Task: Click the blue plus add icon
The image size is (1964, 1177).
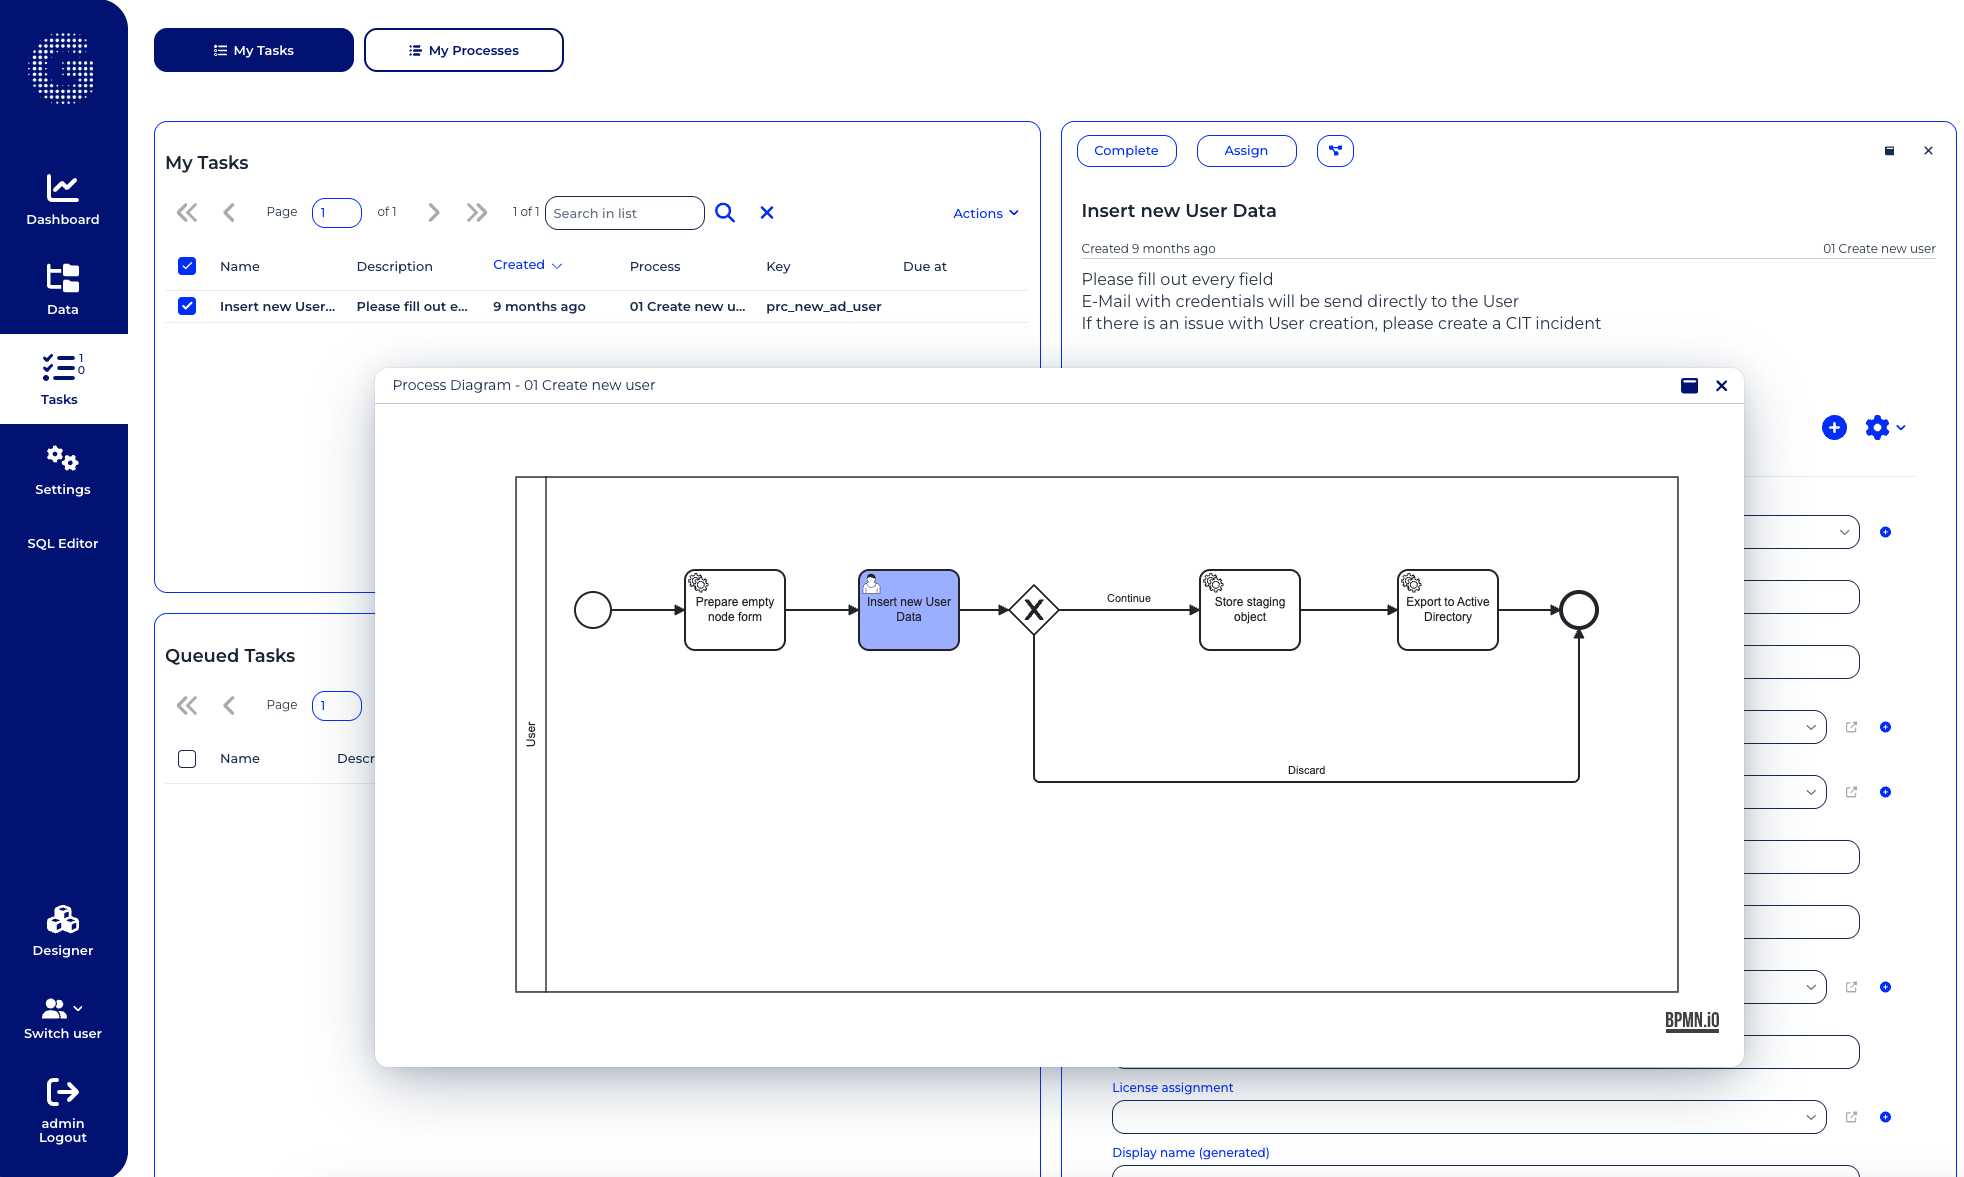Action: click(1834, 428)
